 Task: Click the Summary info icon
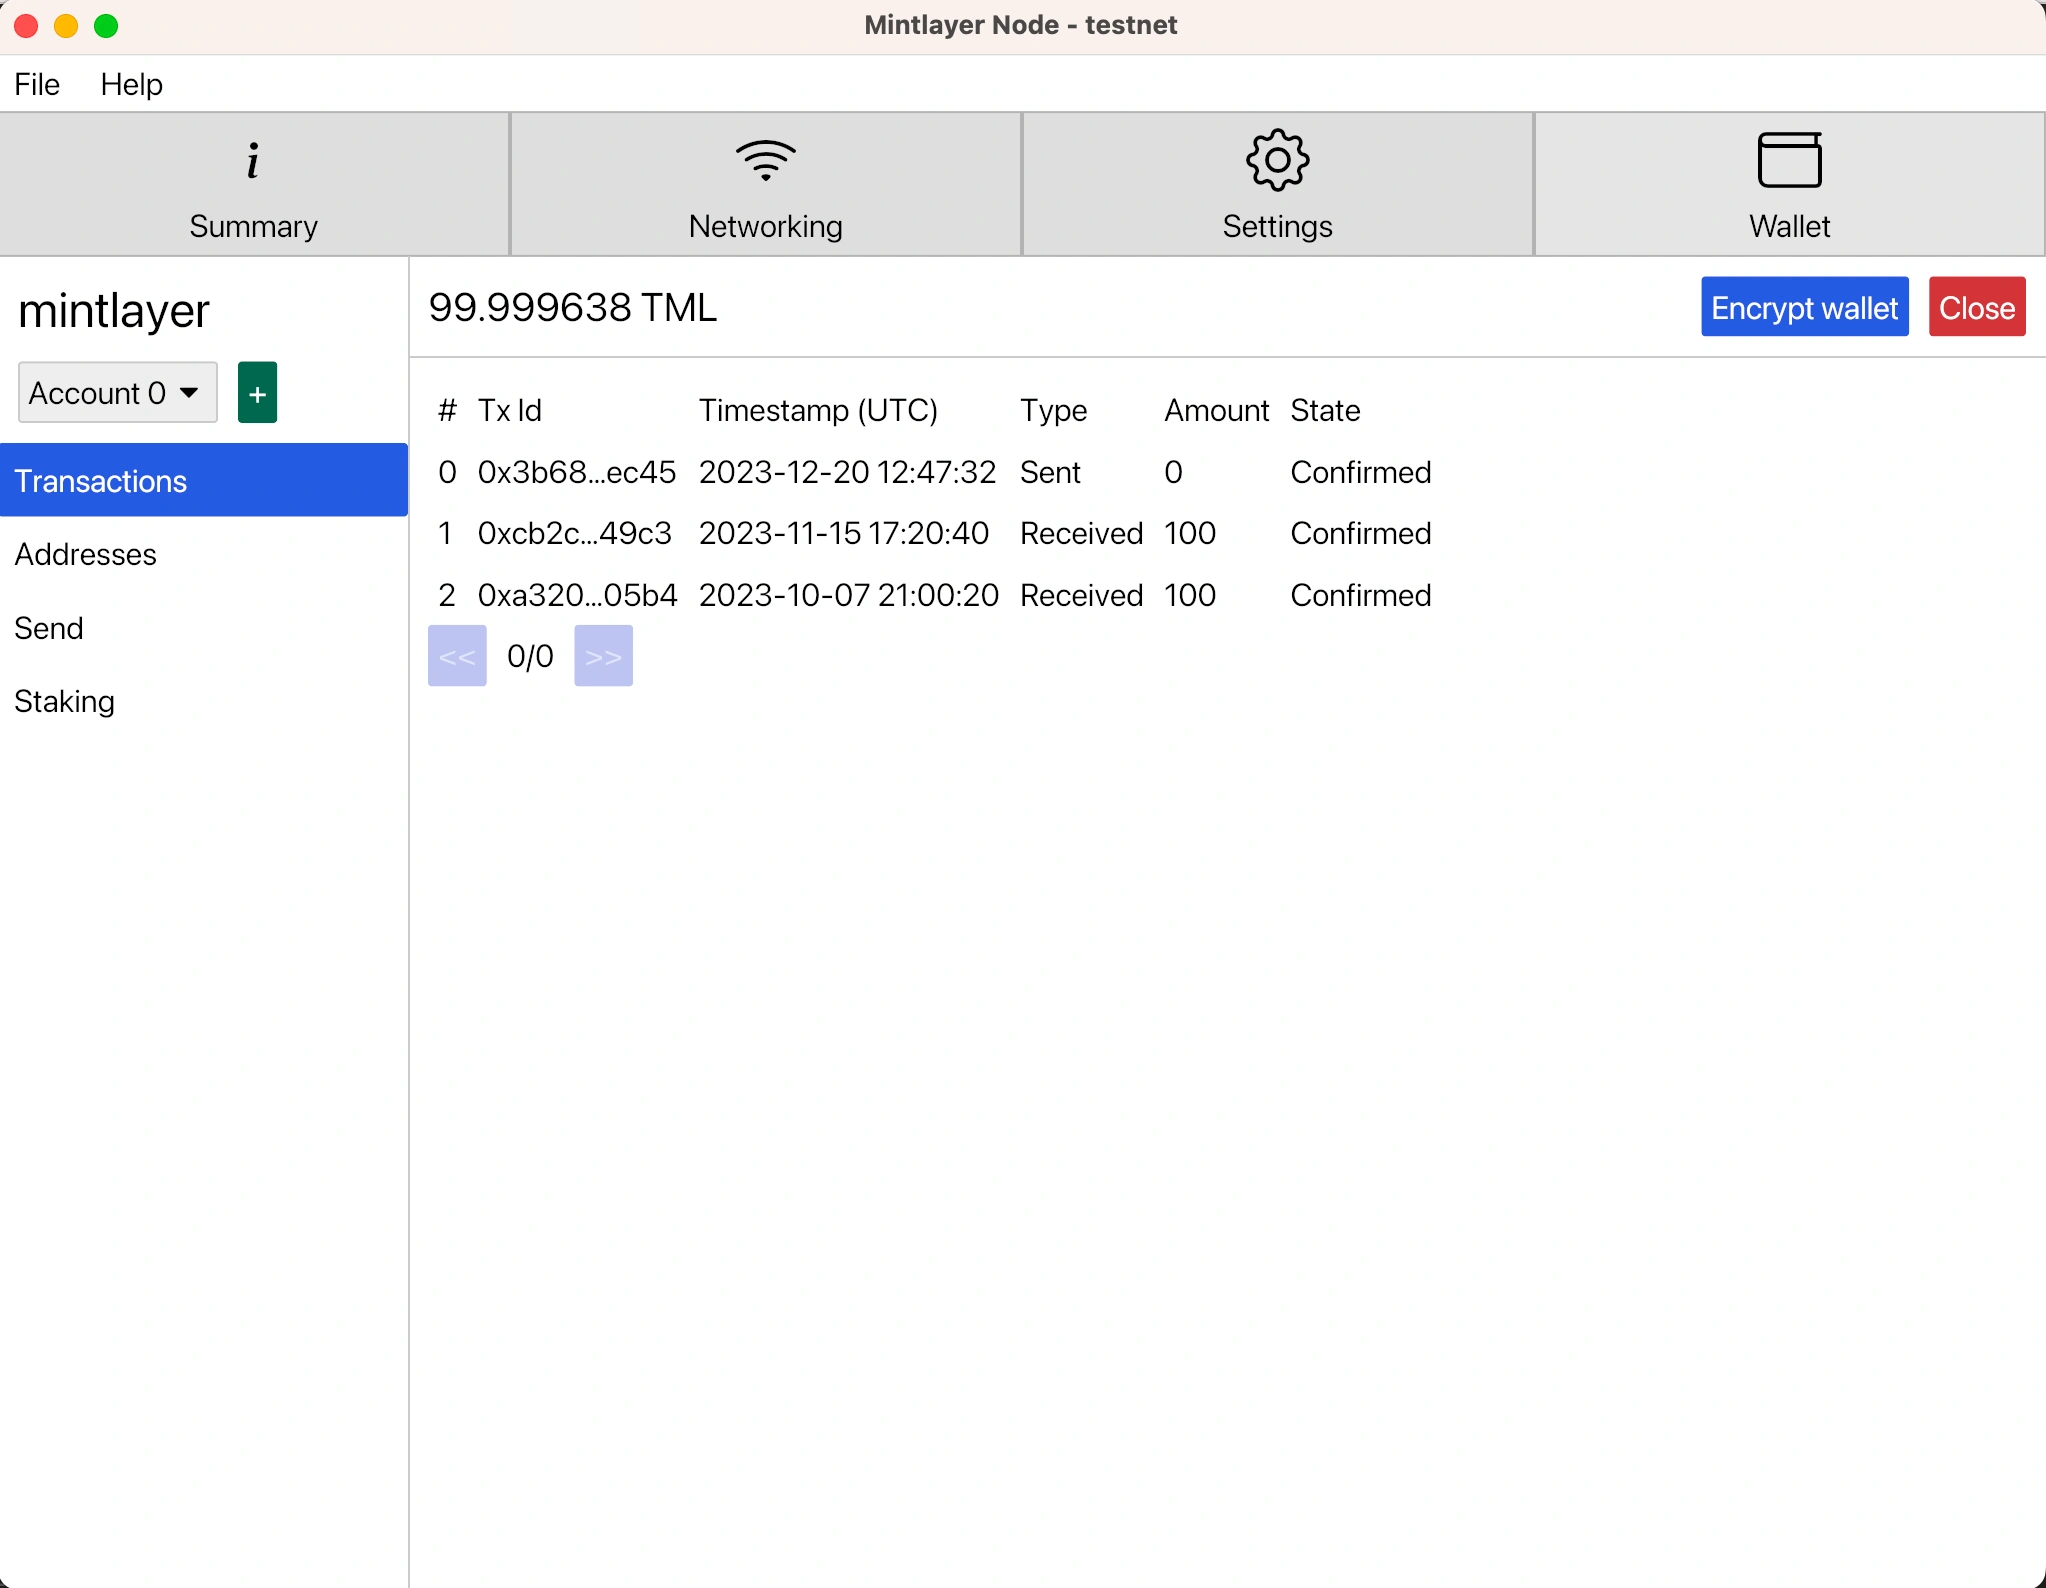(253, 161)
